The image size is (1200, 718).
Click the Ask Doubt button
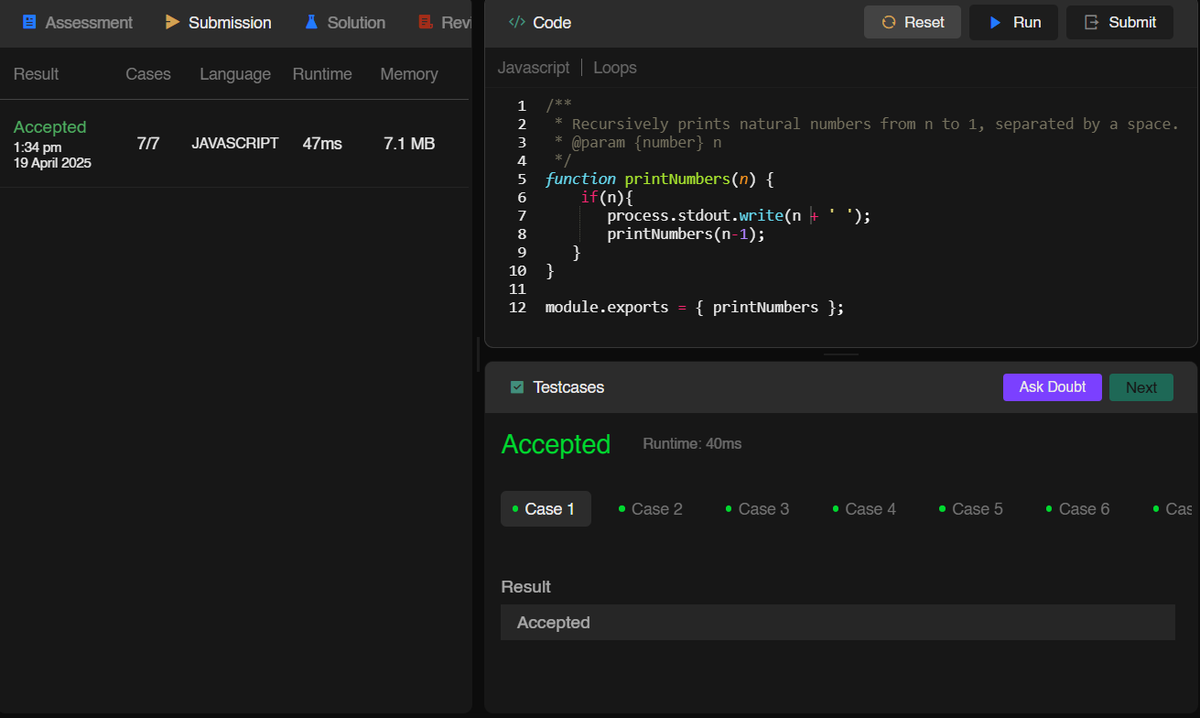point(1052,387)
